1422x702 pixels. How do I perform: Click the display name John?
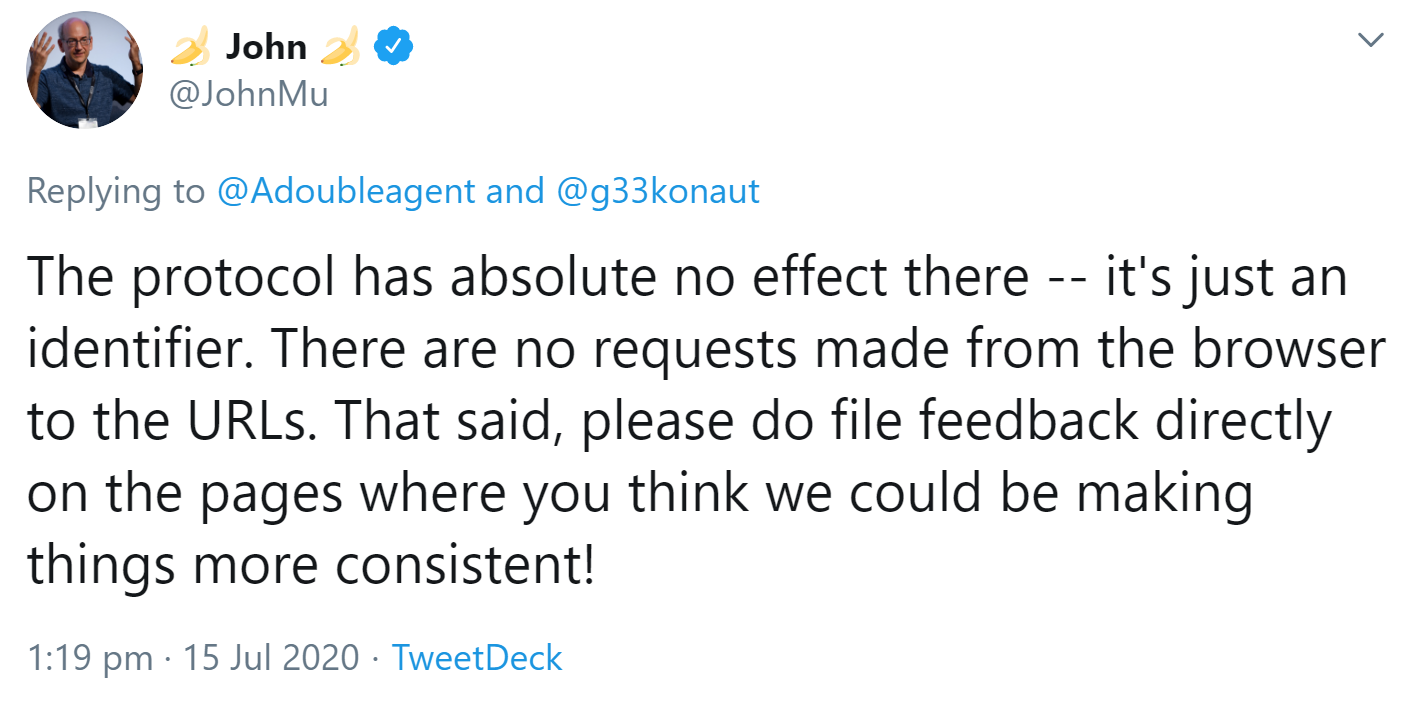266,46
